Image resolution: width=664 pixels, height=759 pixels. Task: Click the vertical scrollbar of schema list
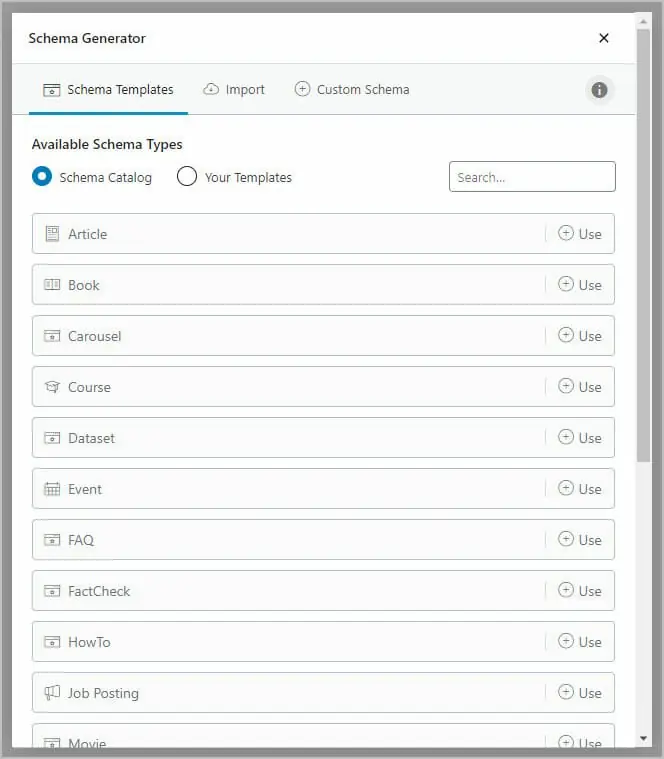643,300
